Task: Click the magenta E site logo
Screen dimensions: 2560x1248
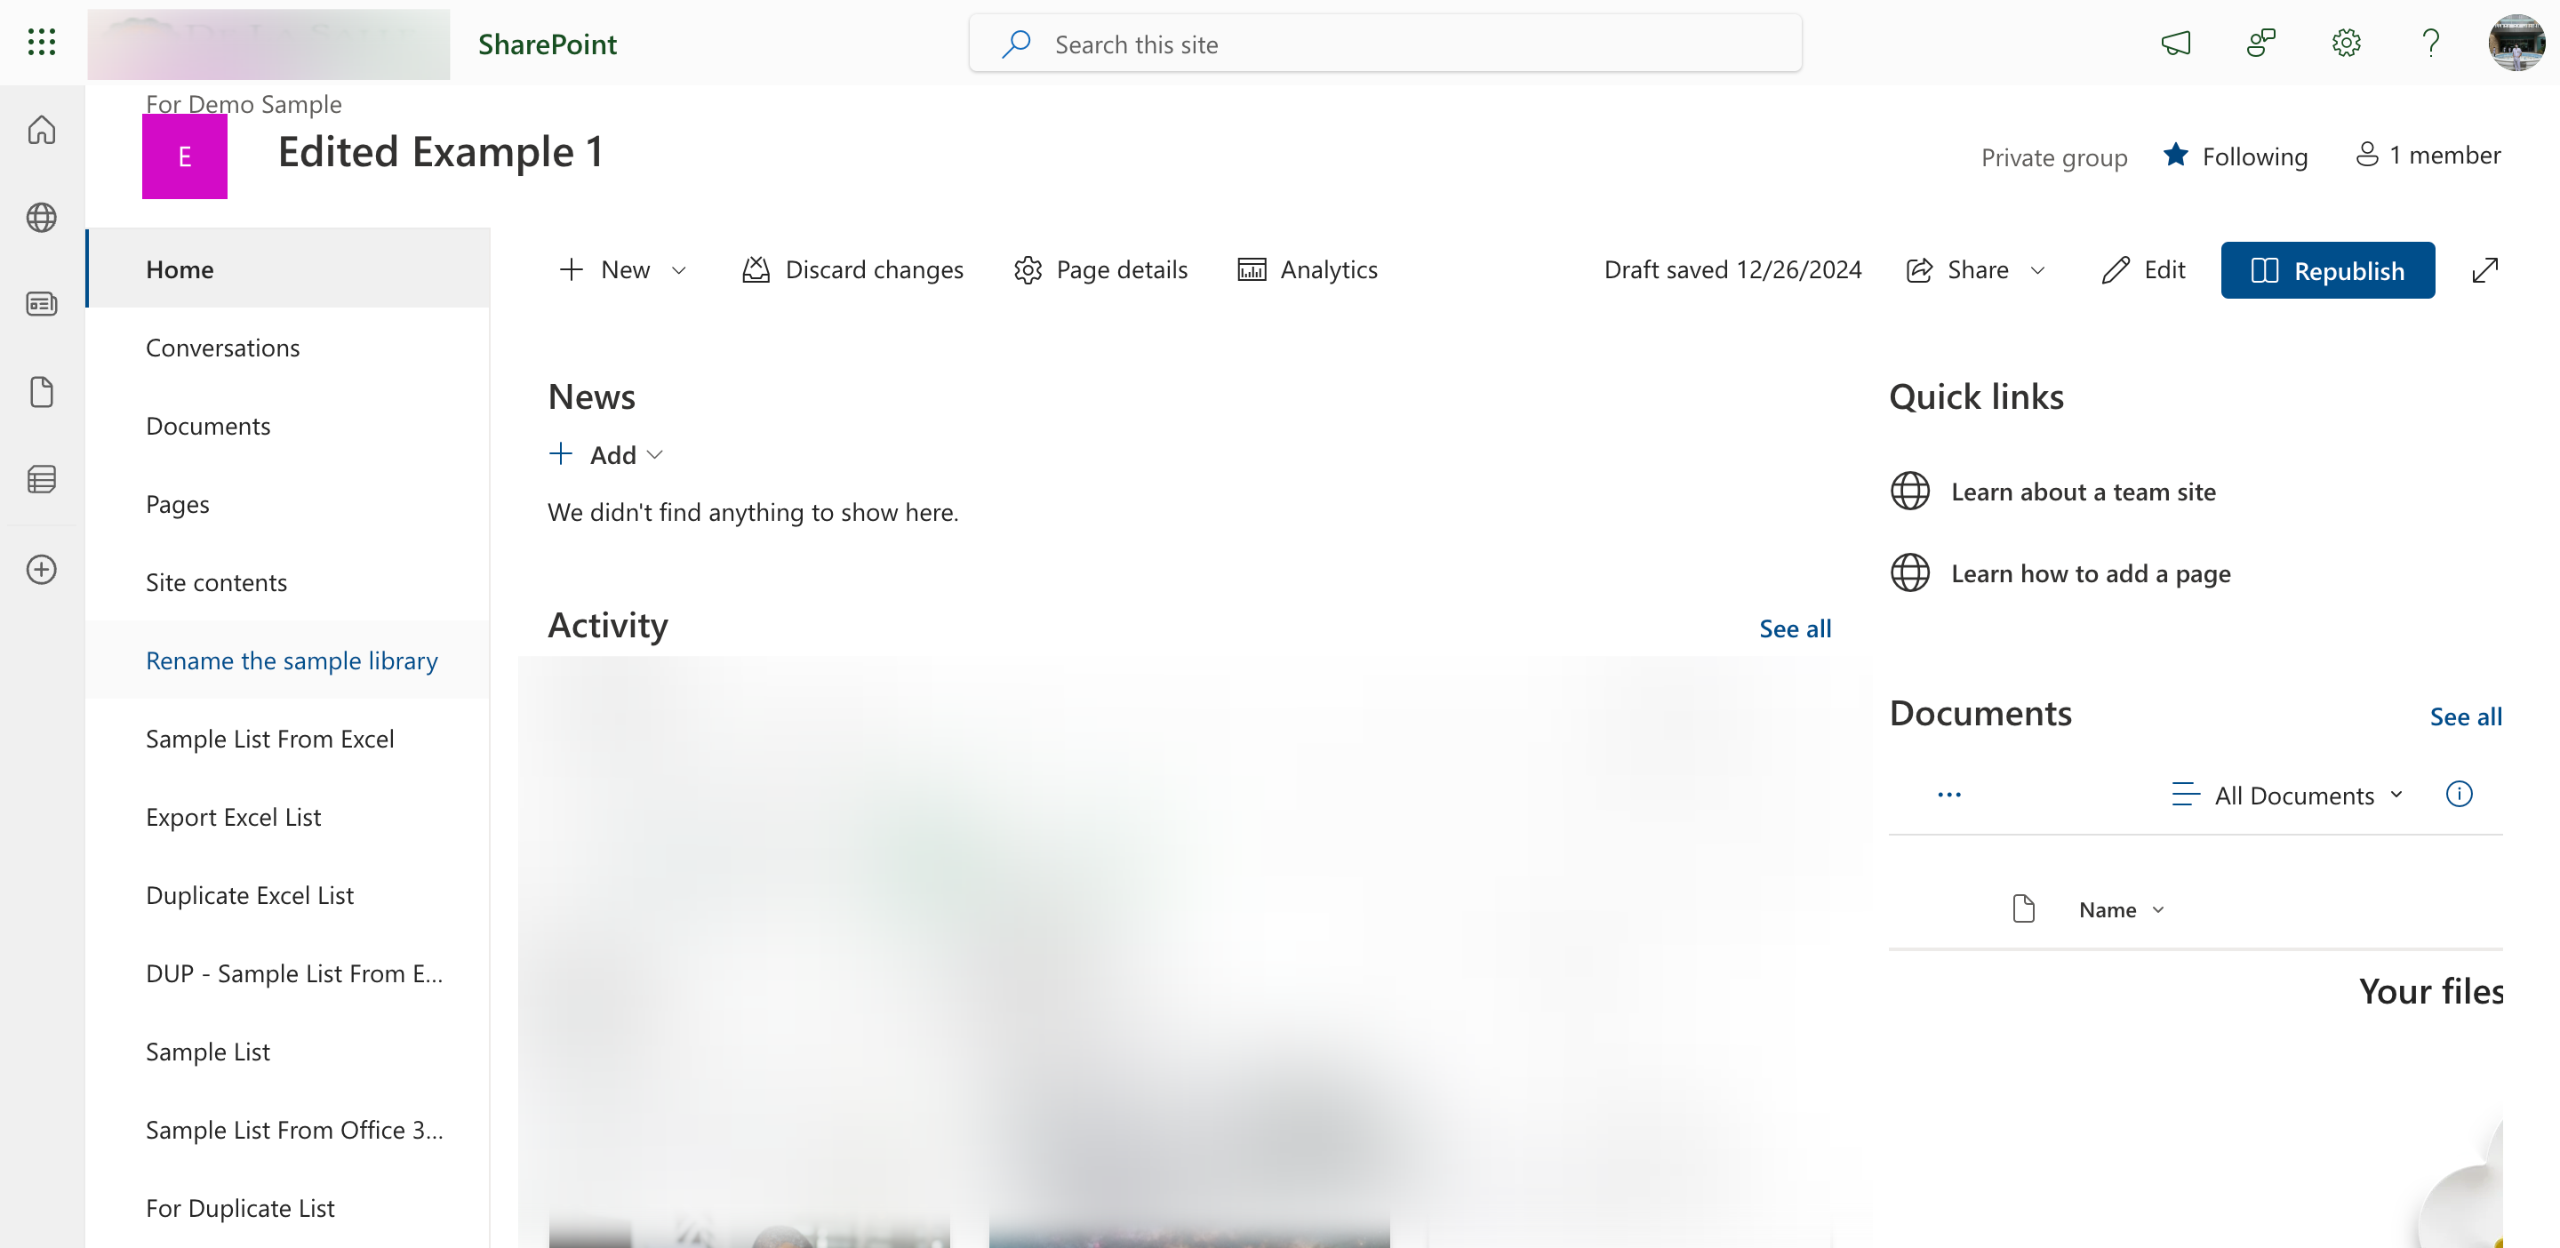Action: (x=184, y=157)
